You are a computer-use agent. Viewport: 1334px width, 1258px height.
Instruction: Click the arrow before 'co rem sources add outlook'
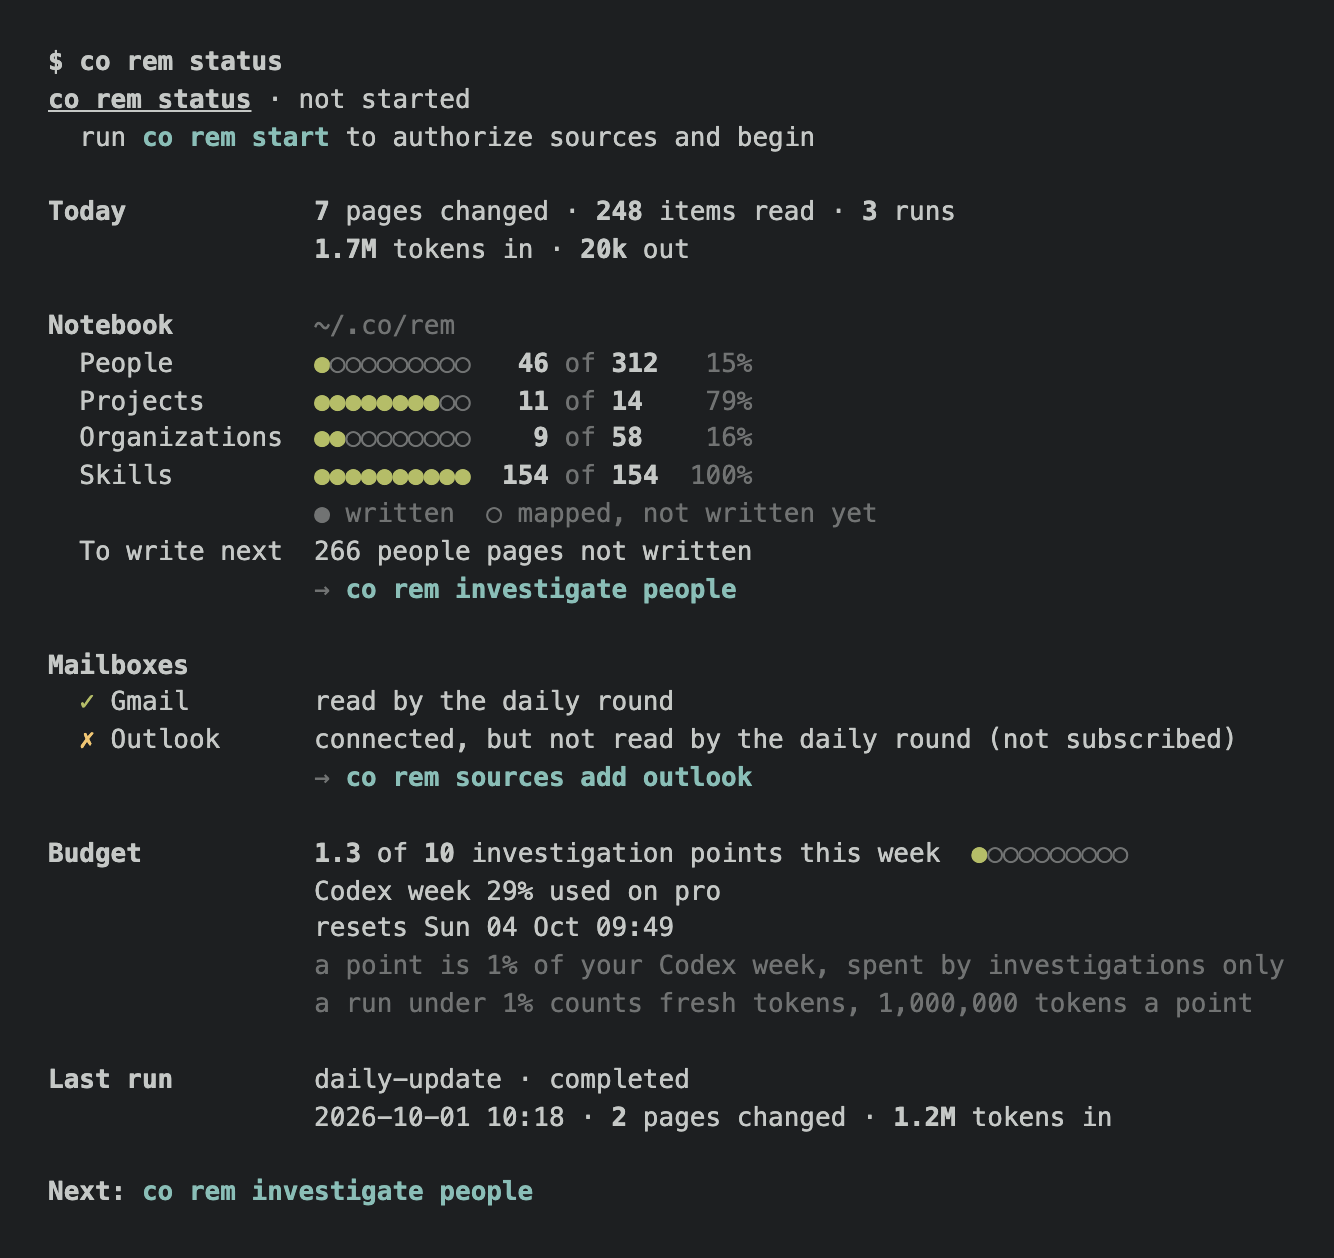[322, 778]
